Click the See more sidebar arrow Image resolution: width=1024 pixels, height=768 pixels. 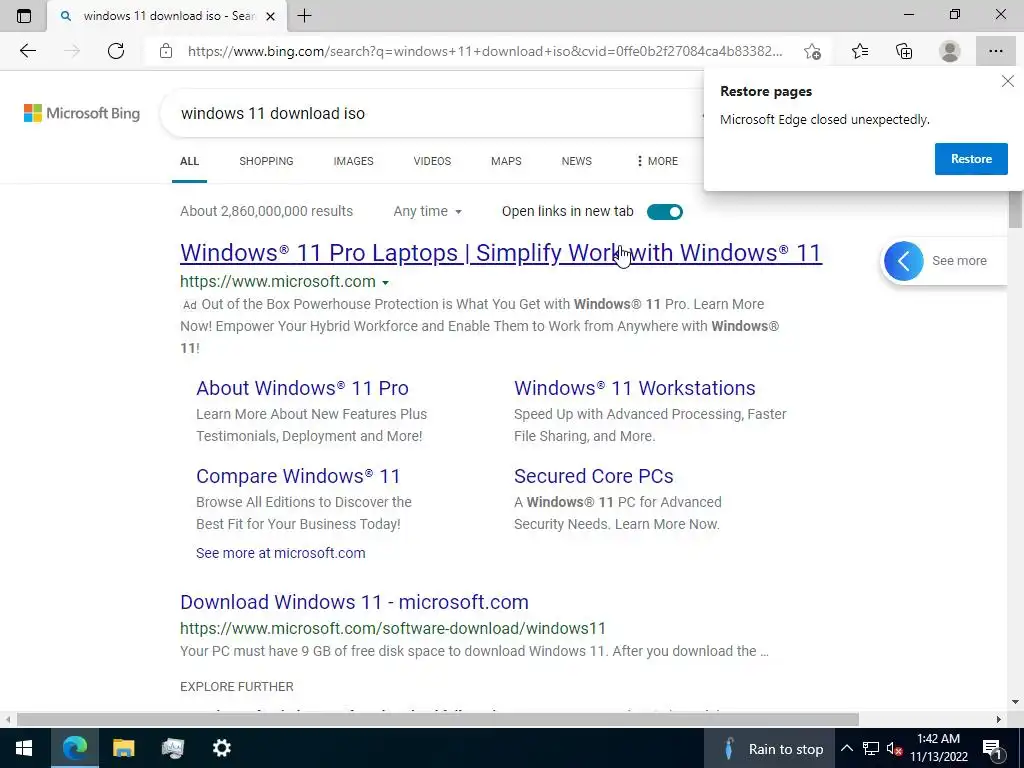point(903,261)
